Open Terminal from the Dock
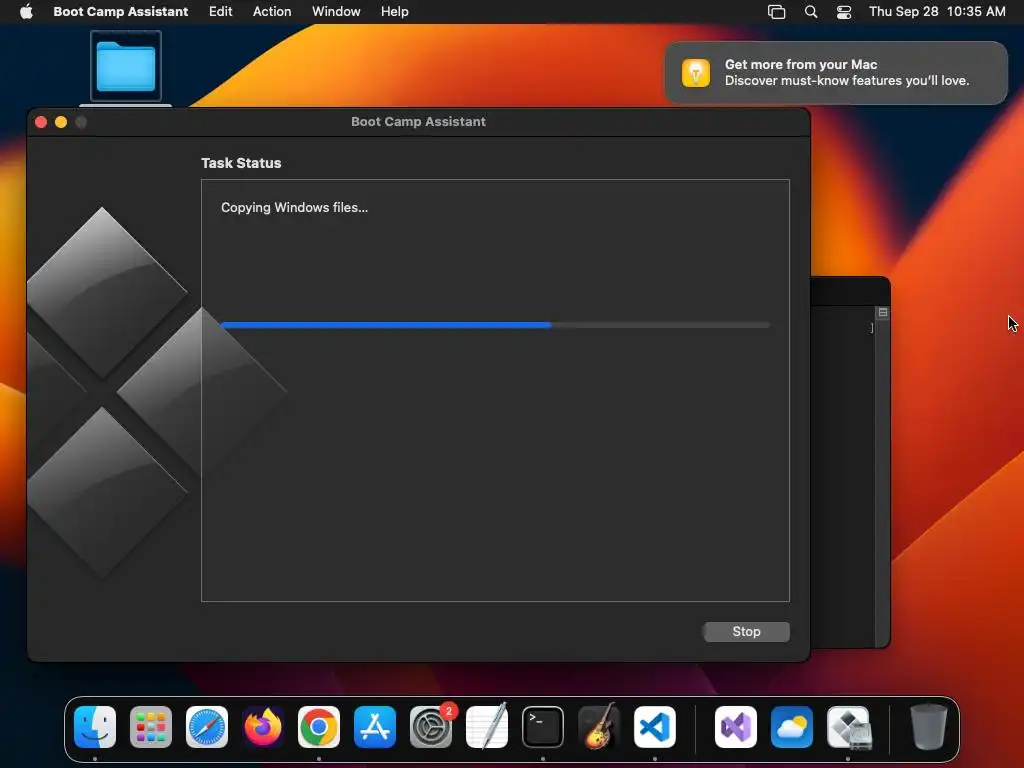Viewport: 1024px width, 768px height. (x=543, y=727)
